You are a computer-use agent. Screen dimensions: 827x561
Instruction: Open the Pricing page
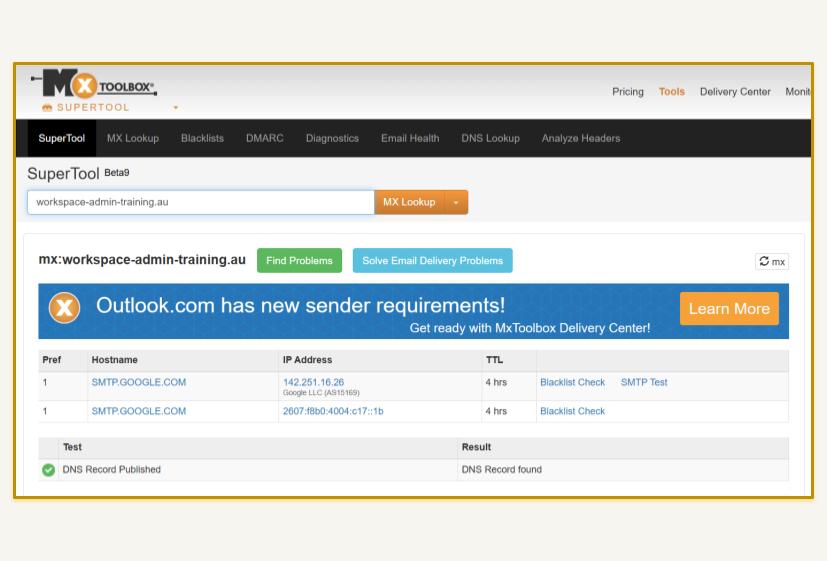(628, 92)
